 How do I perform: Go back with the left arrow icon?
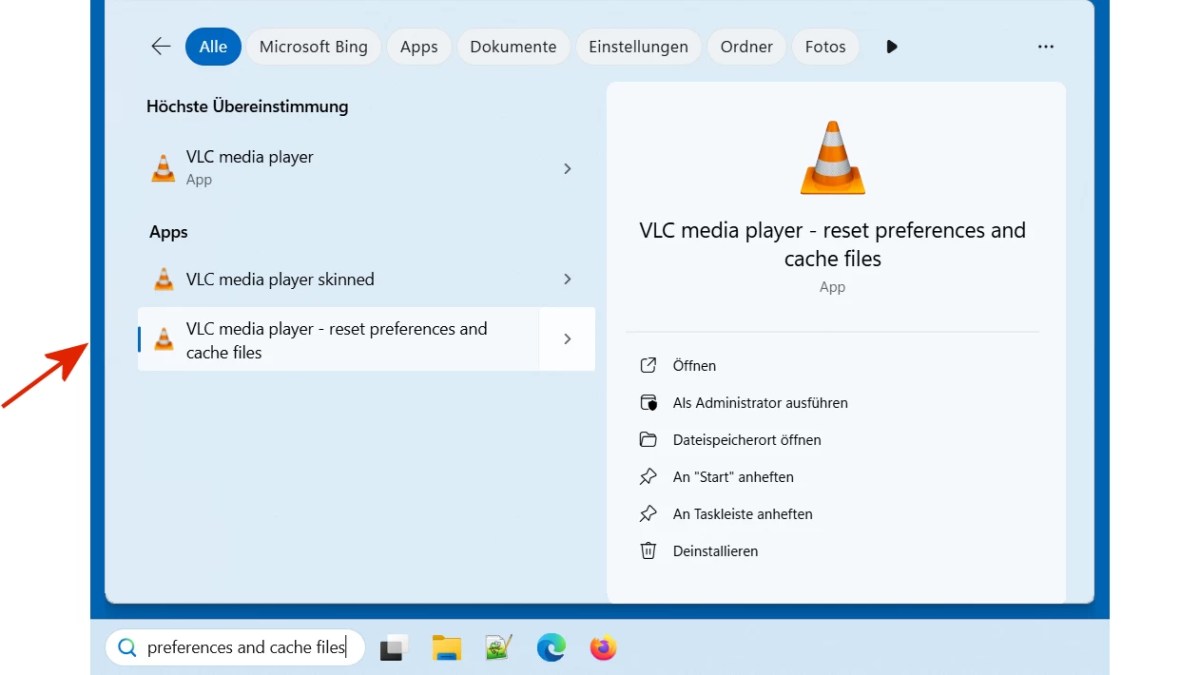[x=160, y=46]
